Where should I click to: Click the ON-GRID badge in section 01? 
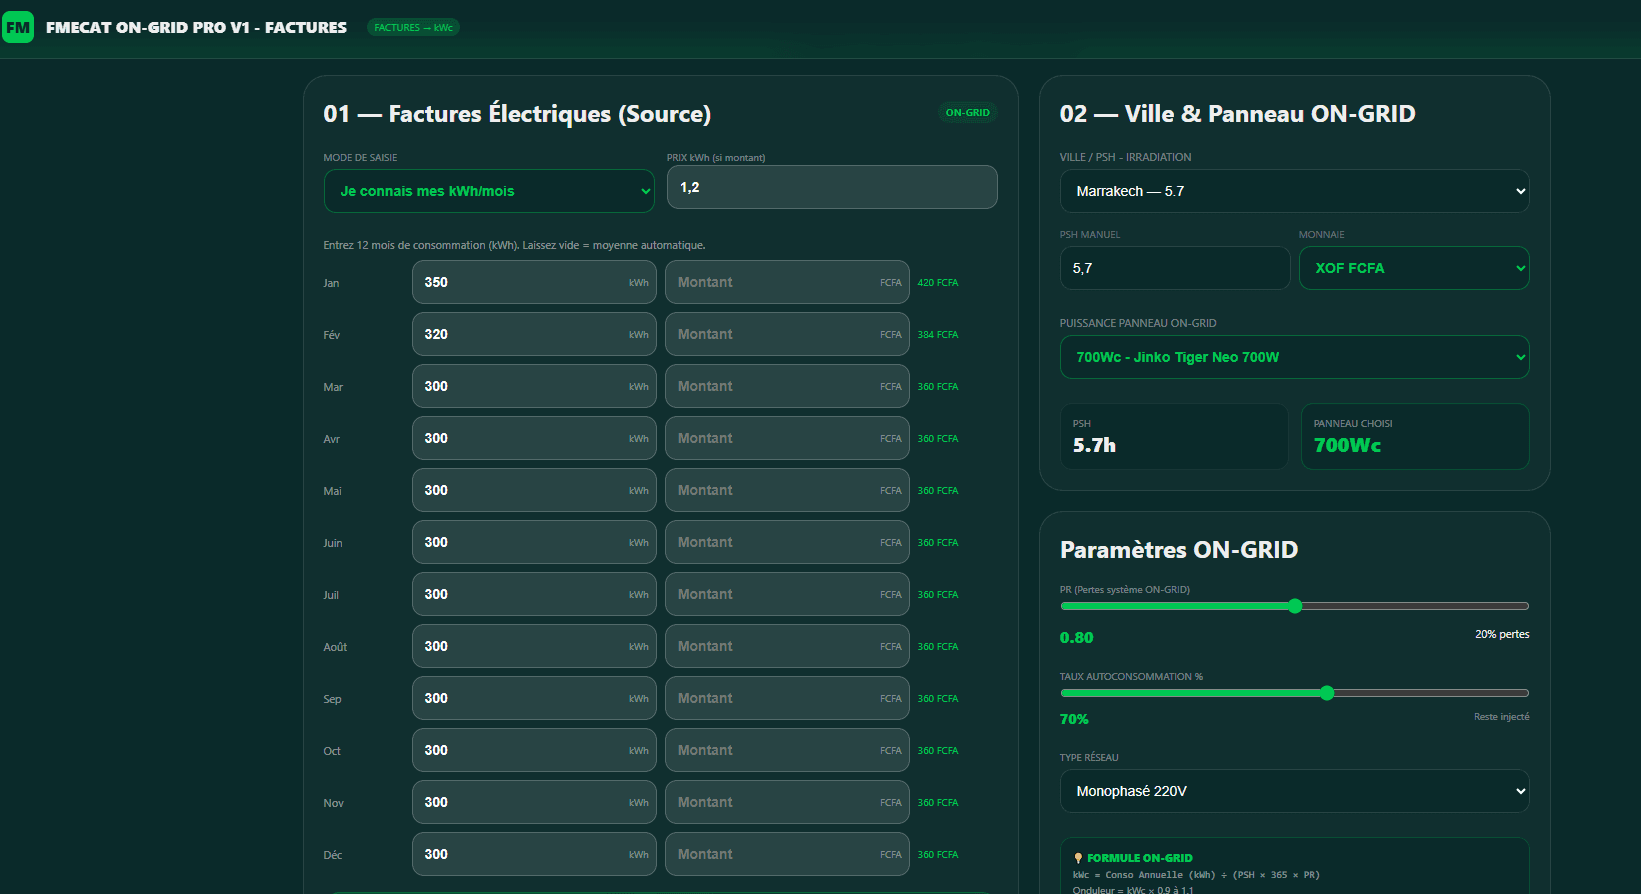[x=967, y=113]
